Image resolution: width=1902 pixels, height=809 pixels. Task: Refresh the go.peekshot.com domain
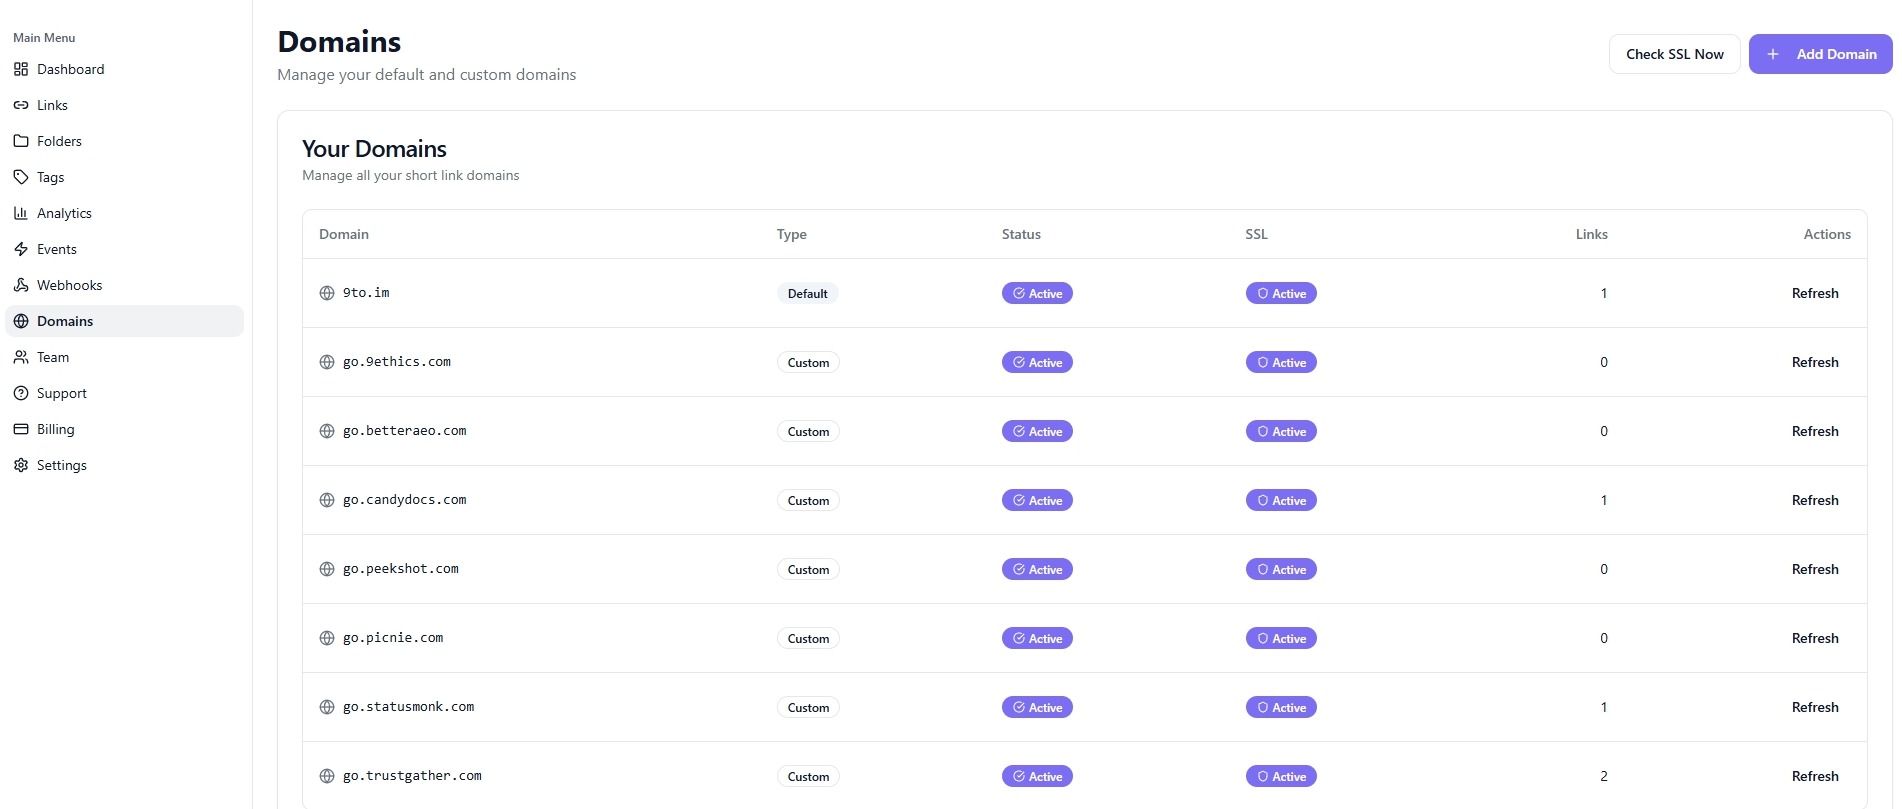tap(1815, 569)
